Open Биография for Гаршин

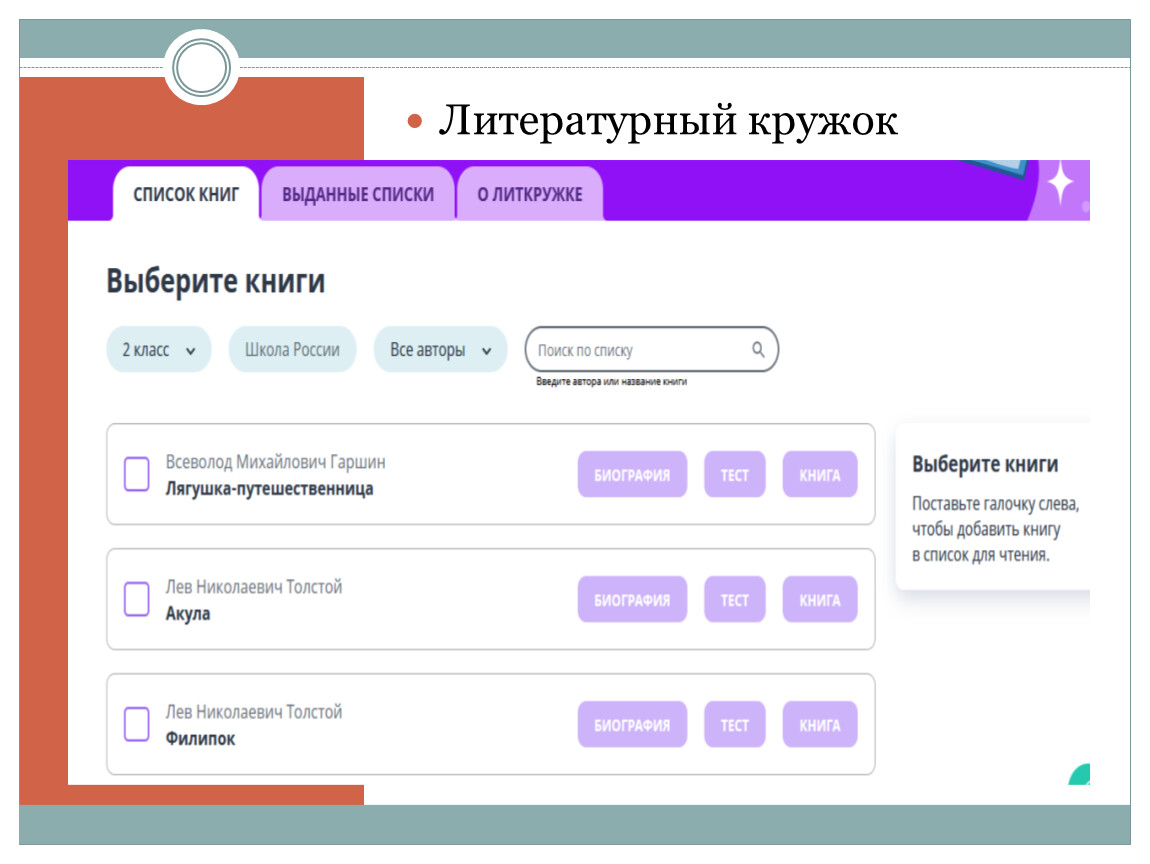[x=632, y=474]
